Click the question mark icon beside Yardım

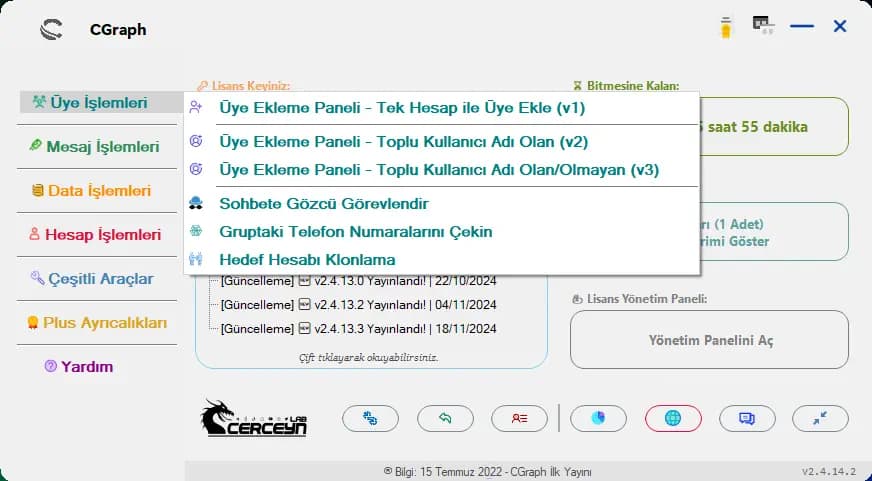[x=51, y=366]
